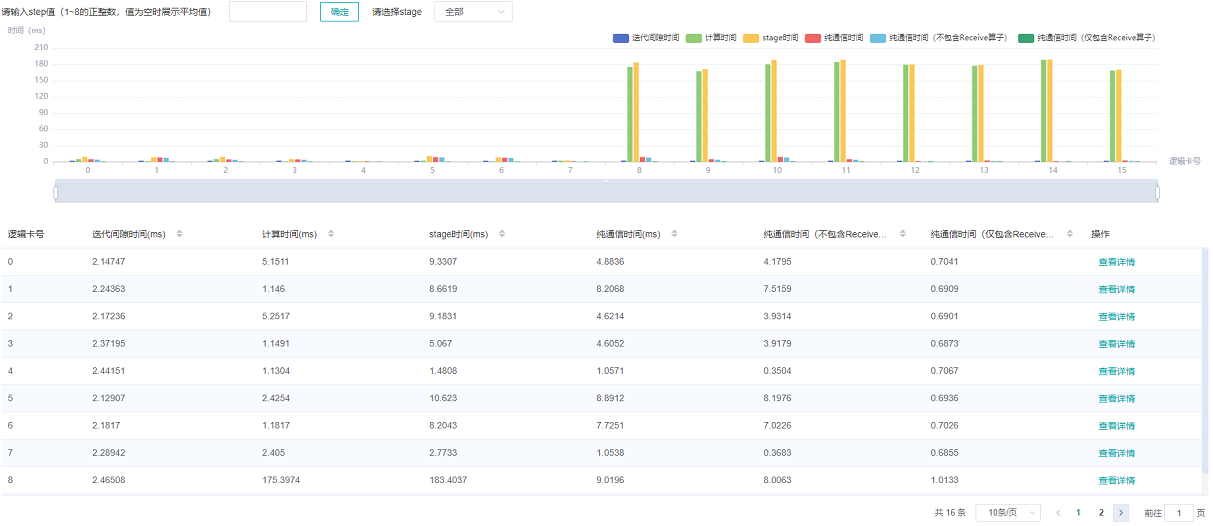Hide 计算时间 series via chart legend

click(711, 38)
